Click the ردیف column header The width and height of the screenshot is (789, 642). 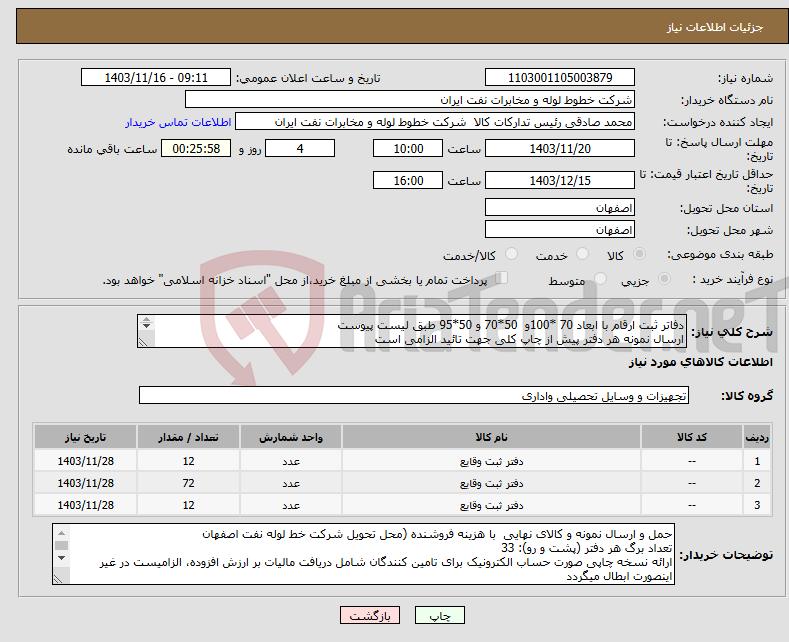click(x=757, y=437)
